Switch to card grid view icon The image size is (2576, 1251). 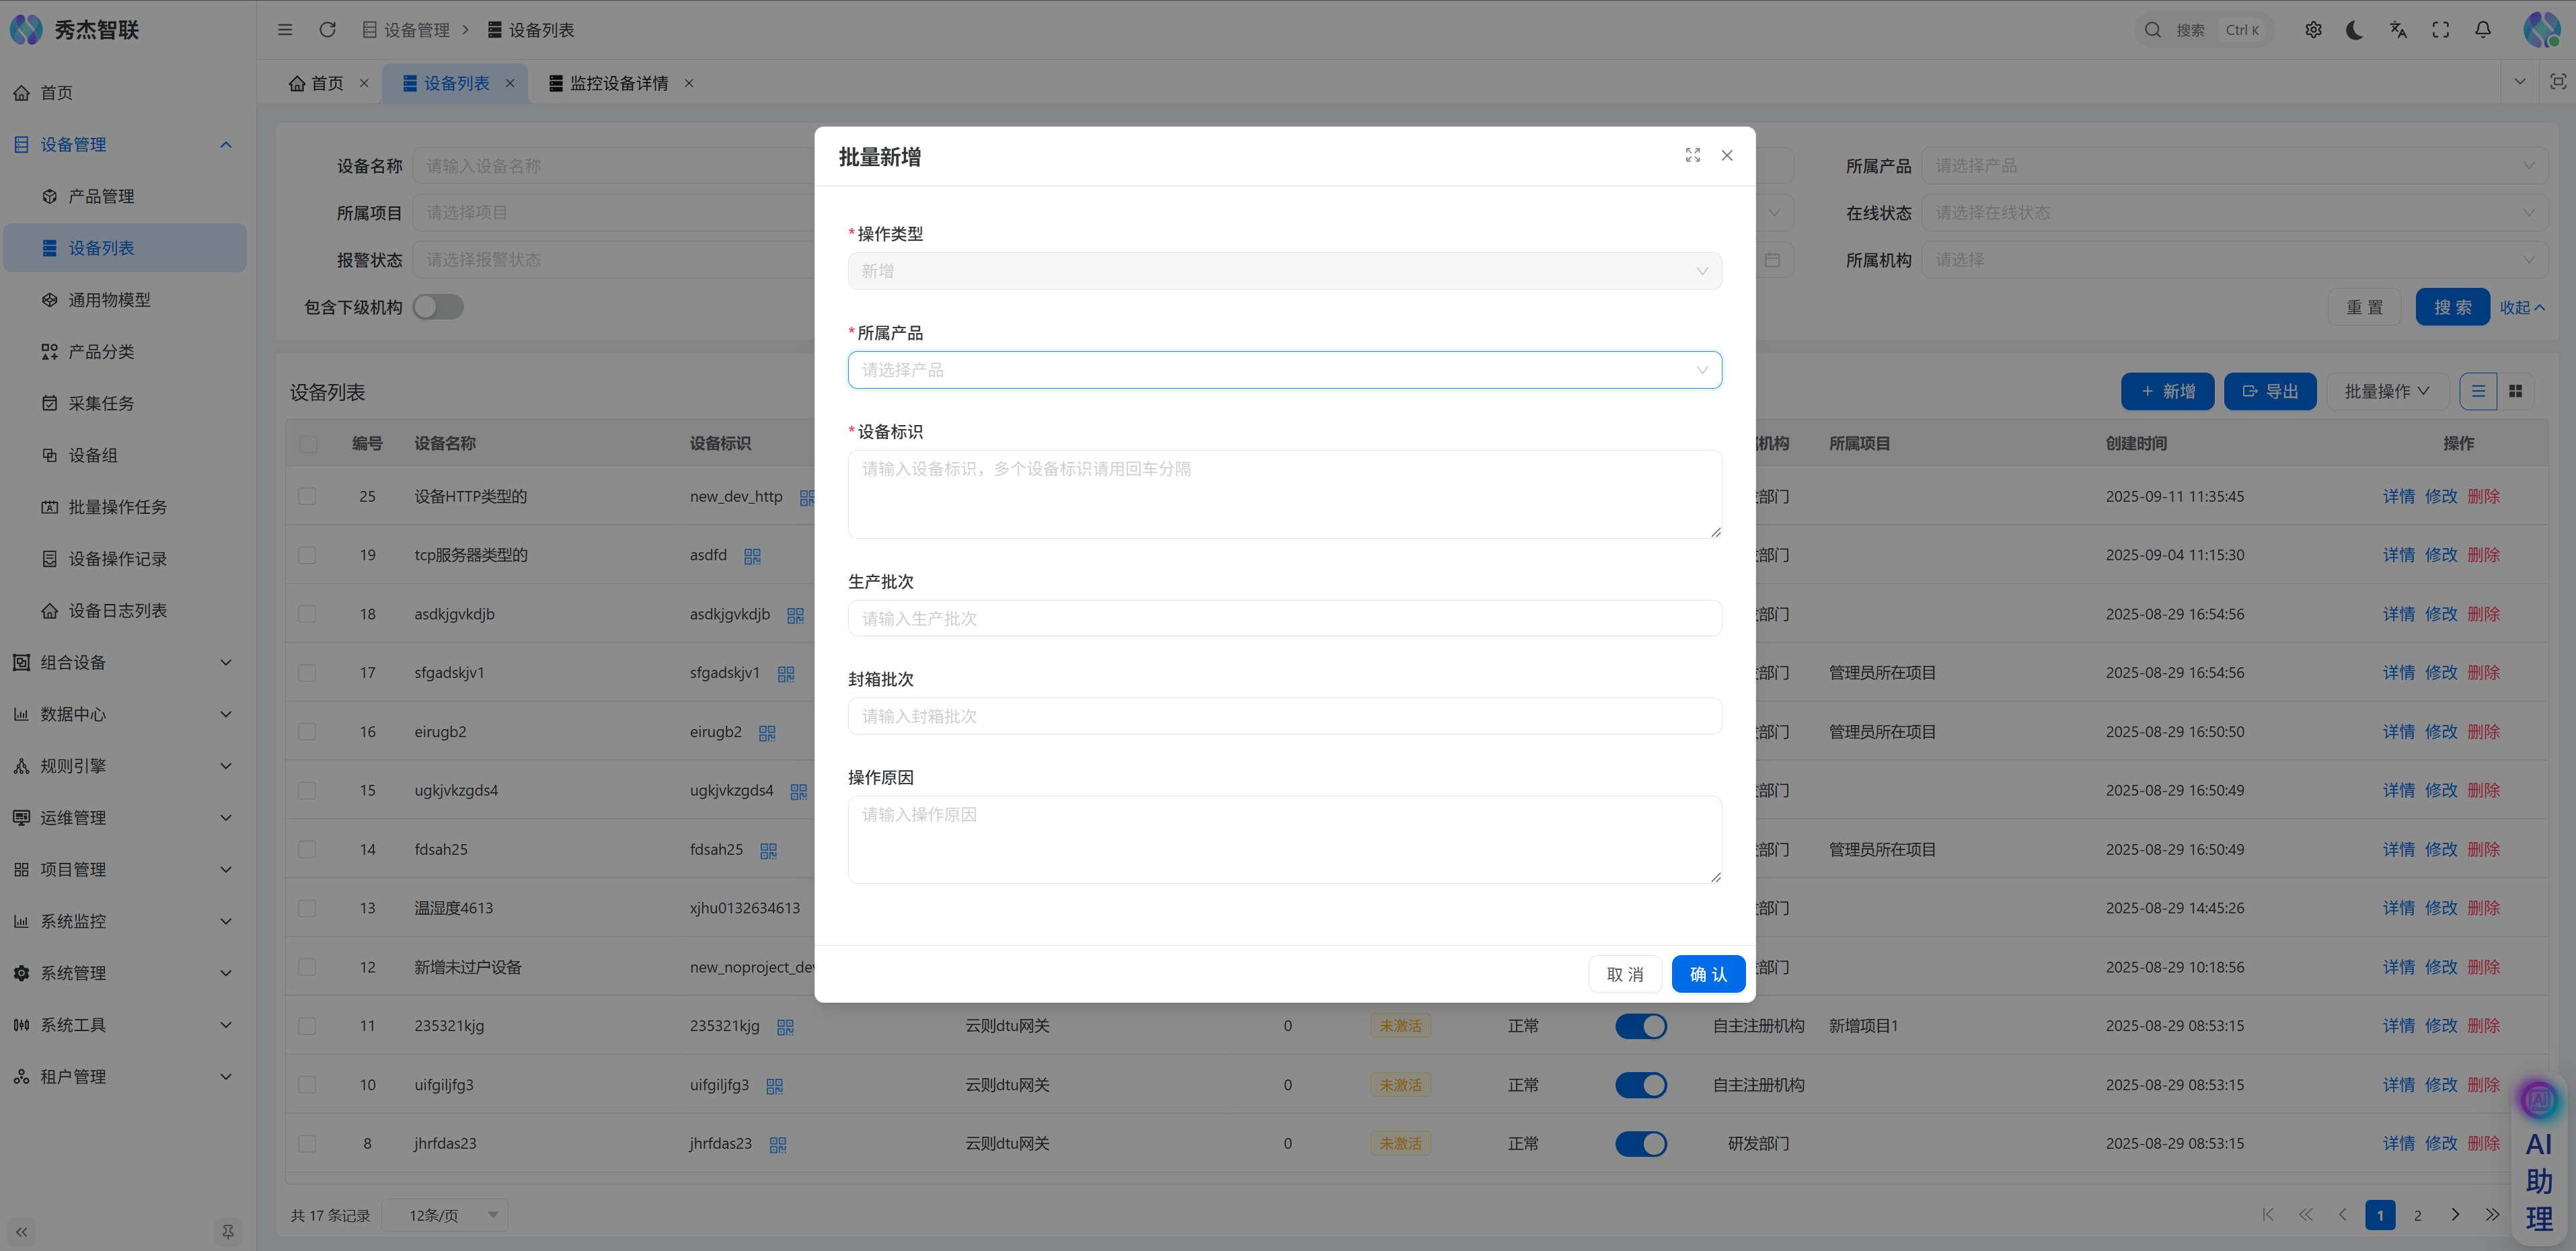[x=2515, y=391]
